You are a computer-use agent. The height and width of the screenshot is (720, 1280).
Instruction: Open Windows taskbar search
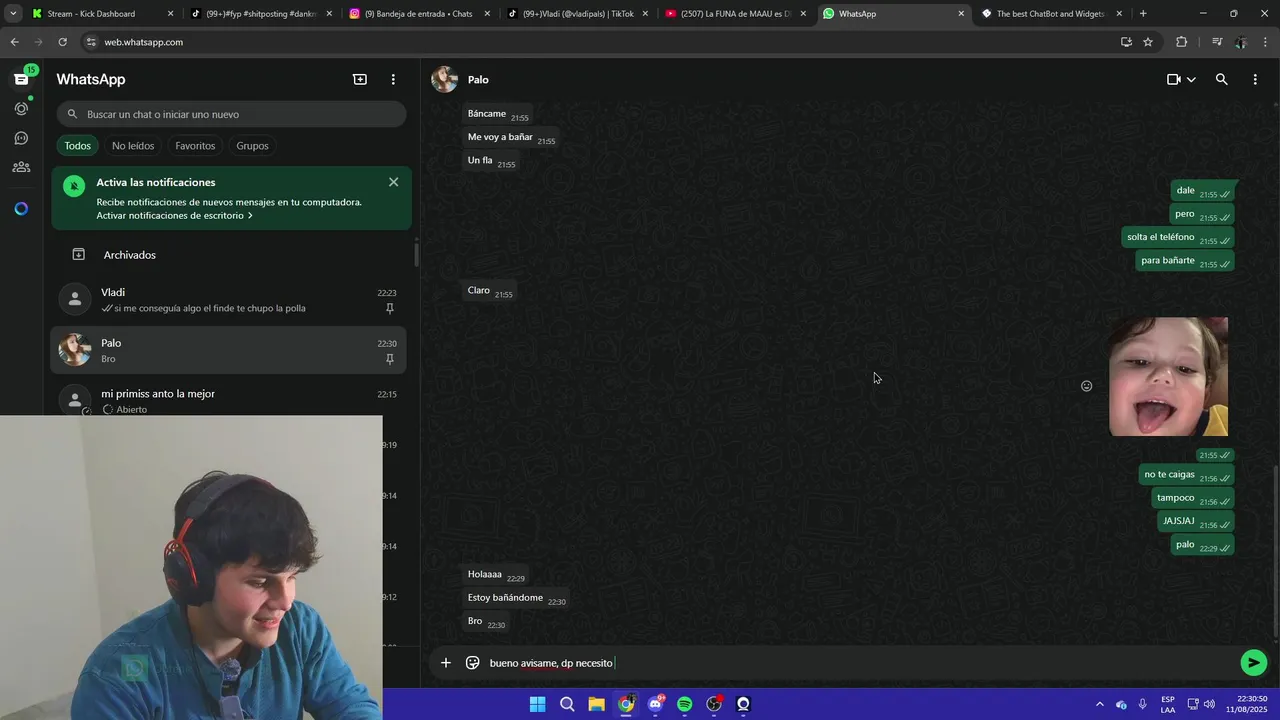[x=567, y=704]
